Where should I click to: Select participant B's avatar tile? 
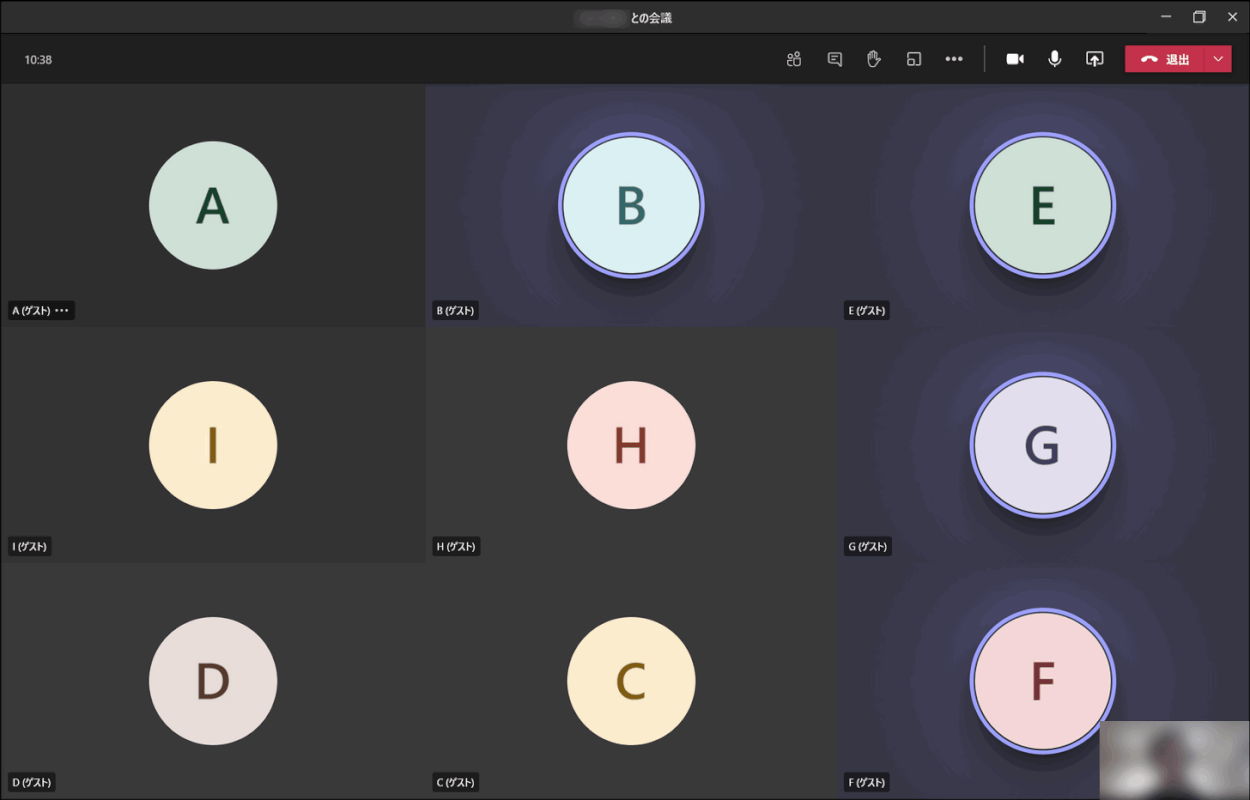(x=631, y=205)
